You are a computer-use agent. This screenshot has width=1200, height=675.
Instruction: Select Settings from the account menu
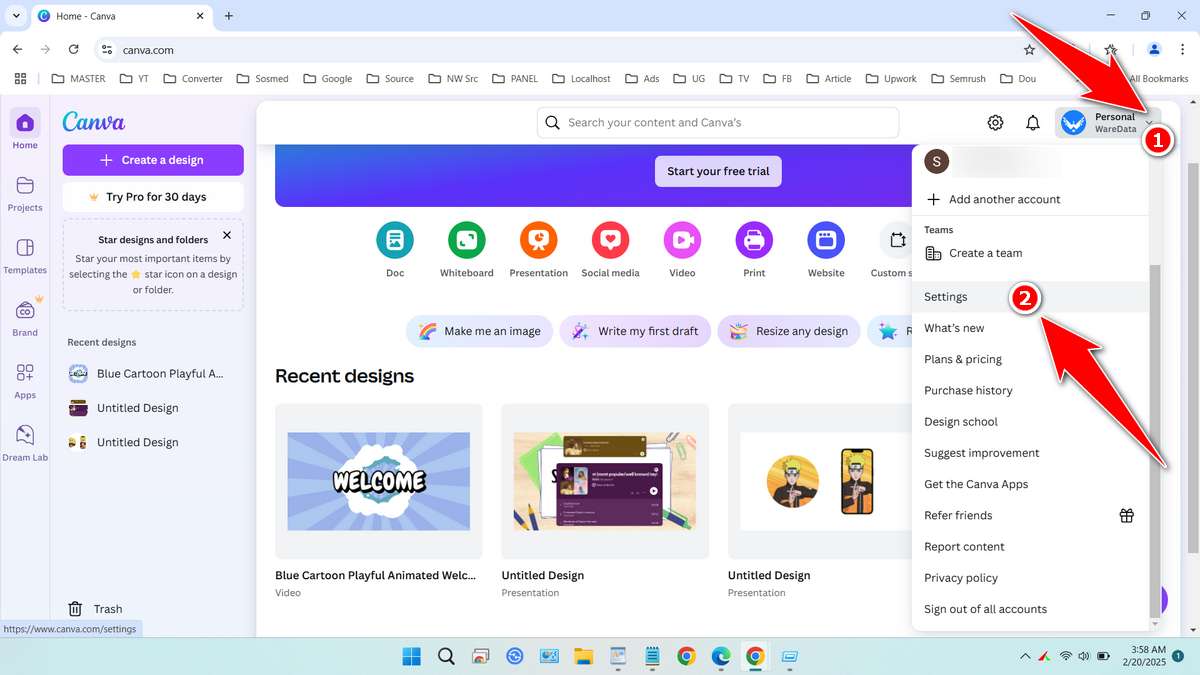[945, 296]
